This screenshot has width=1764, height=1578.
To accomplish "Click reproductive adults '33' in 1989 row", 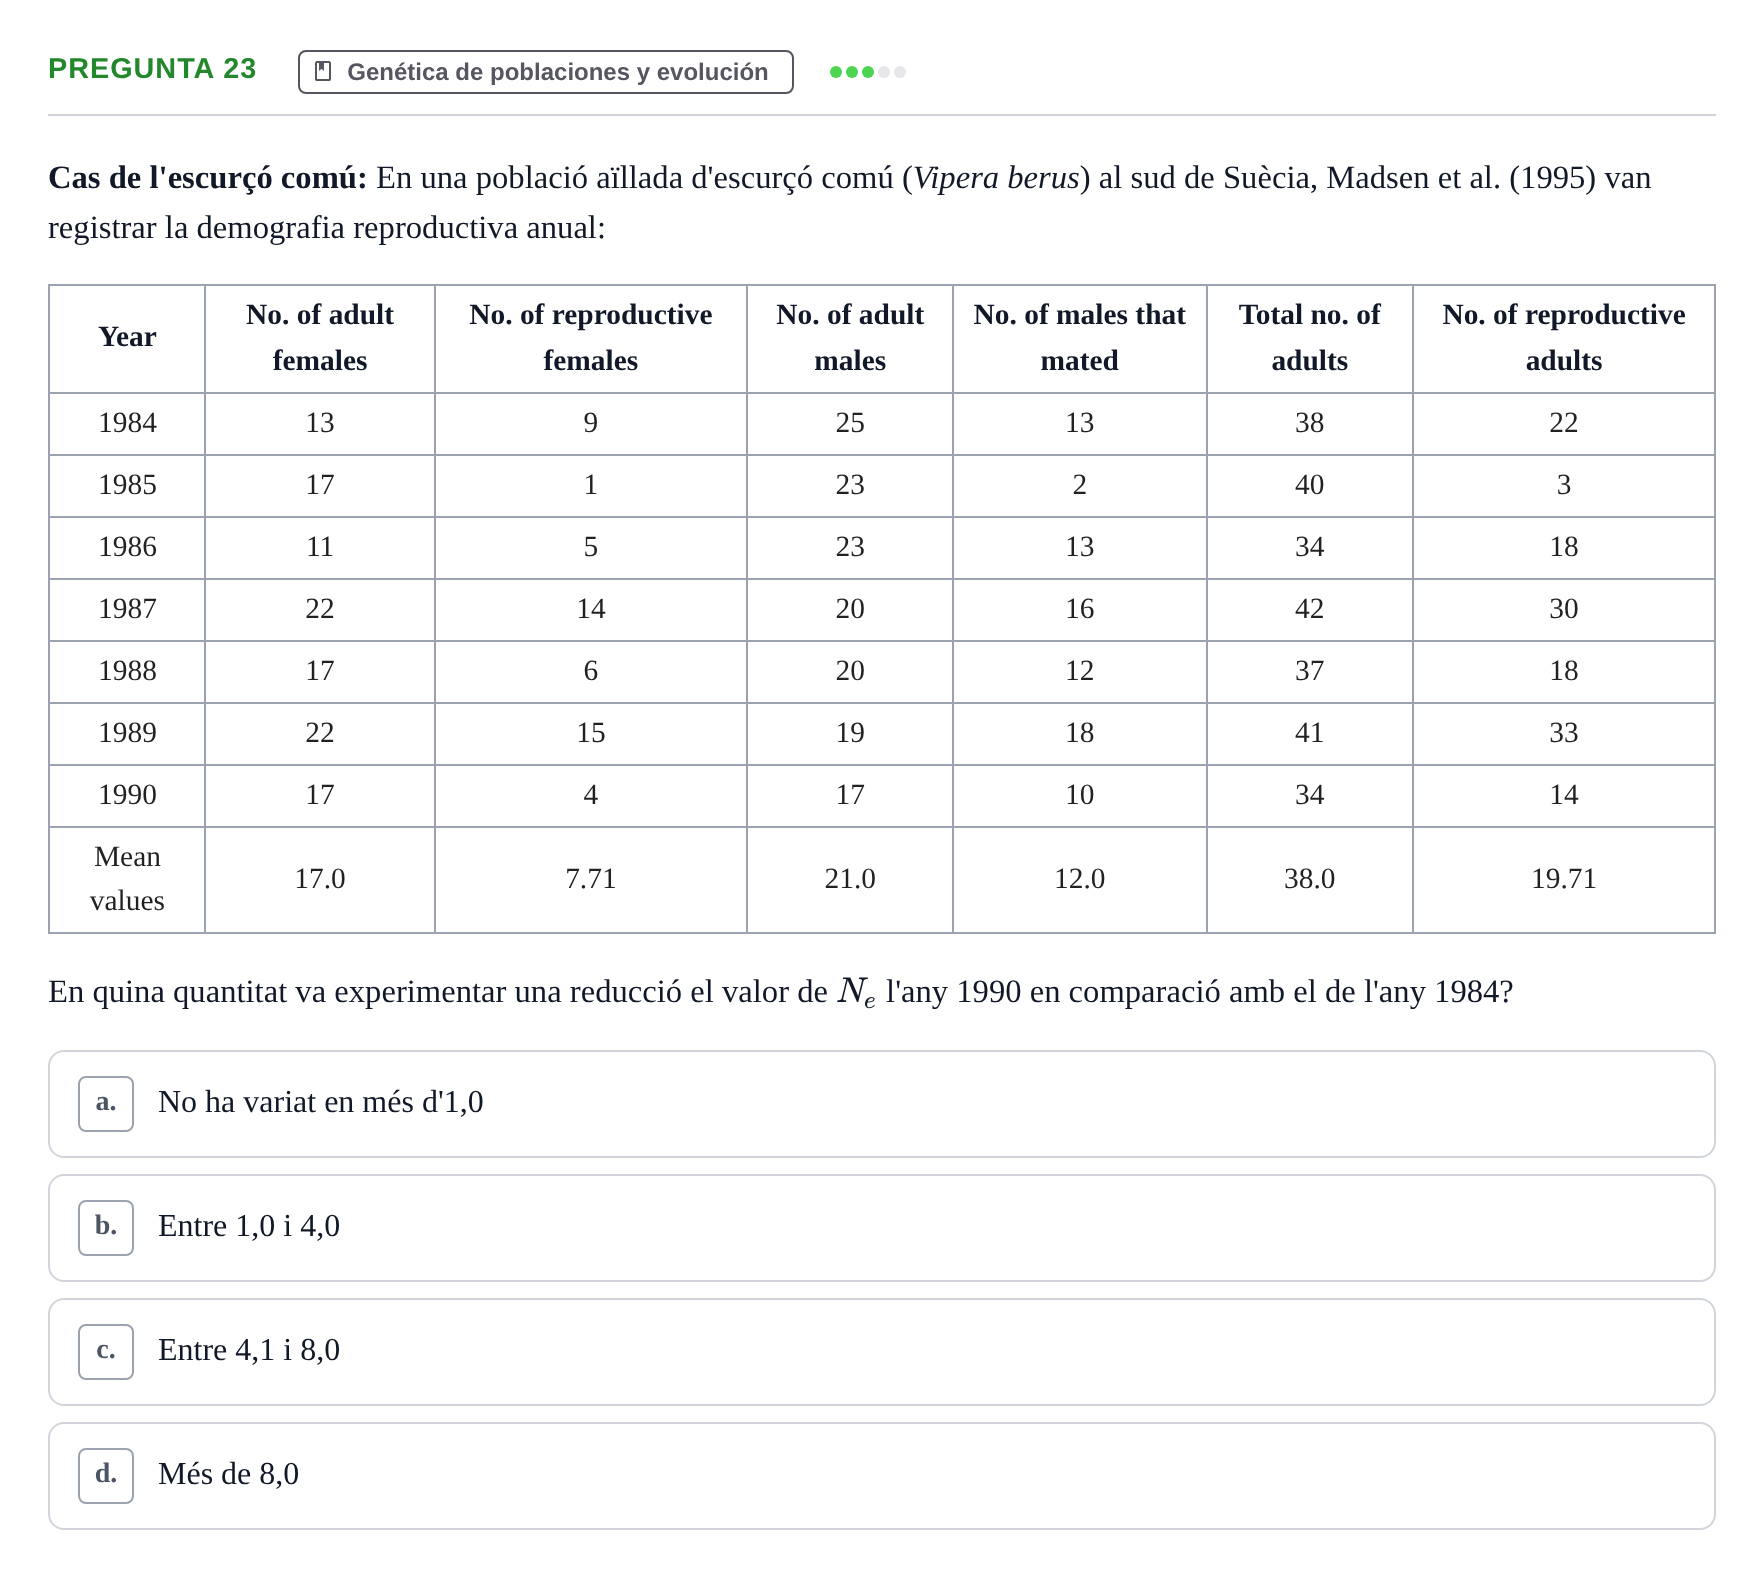I will pyautogui.click(x=1564, y=733).
